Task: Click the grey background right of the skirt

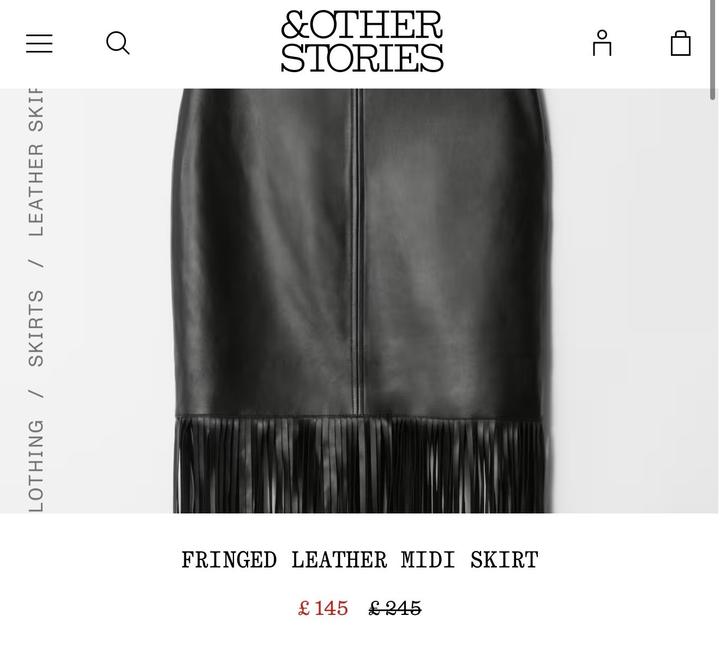Action: pyautogui.click(x=634, y=301)
